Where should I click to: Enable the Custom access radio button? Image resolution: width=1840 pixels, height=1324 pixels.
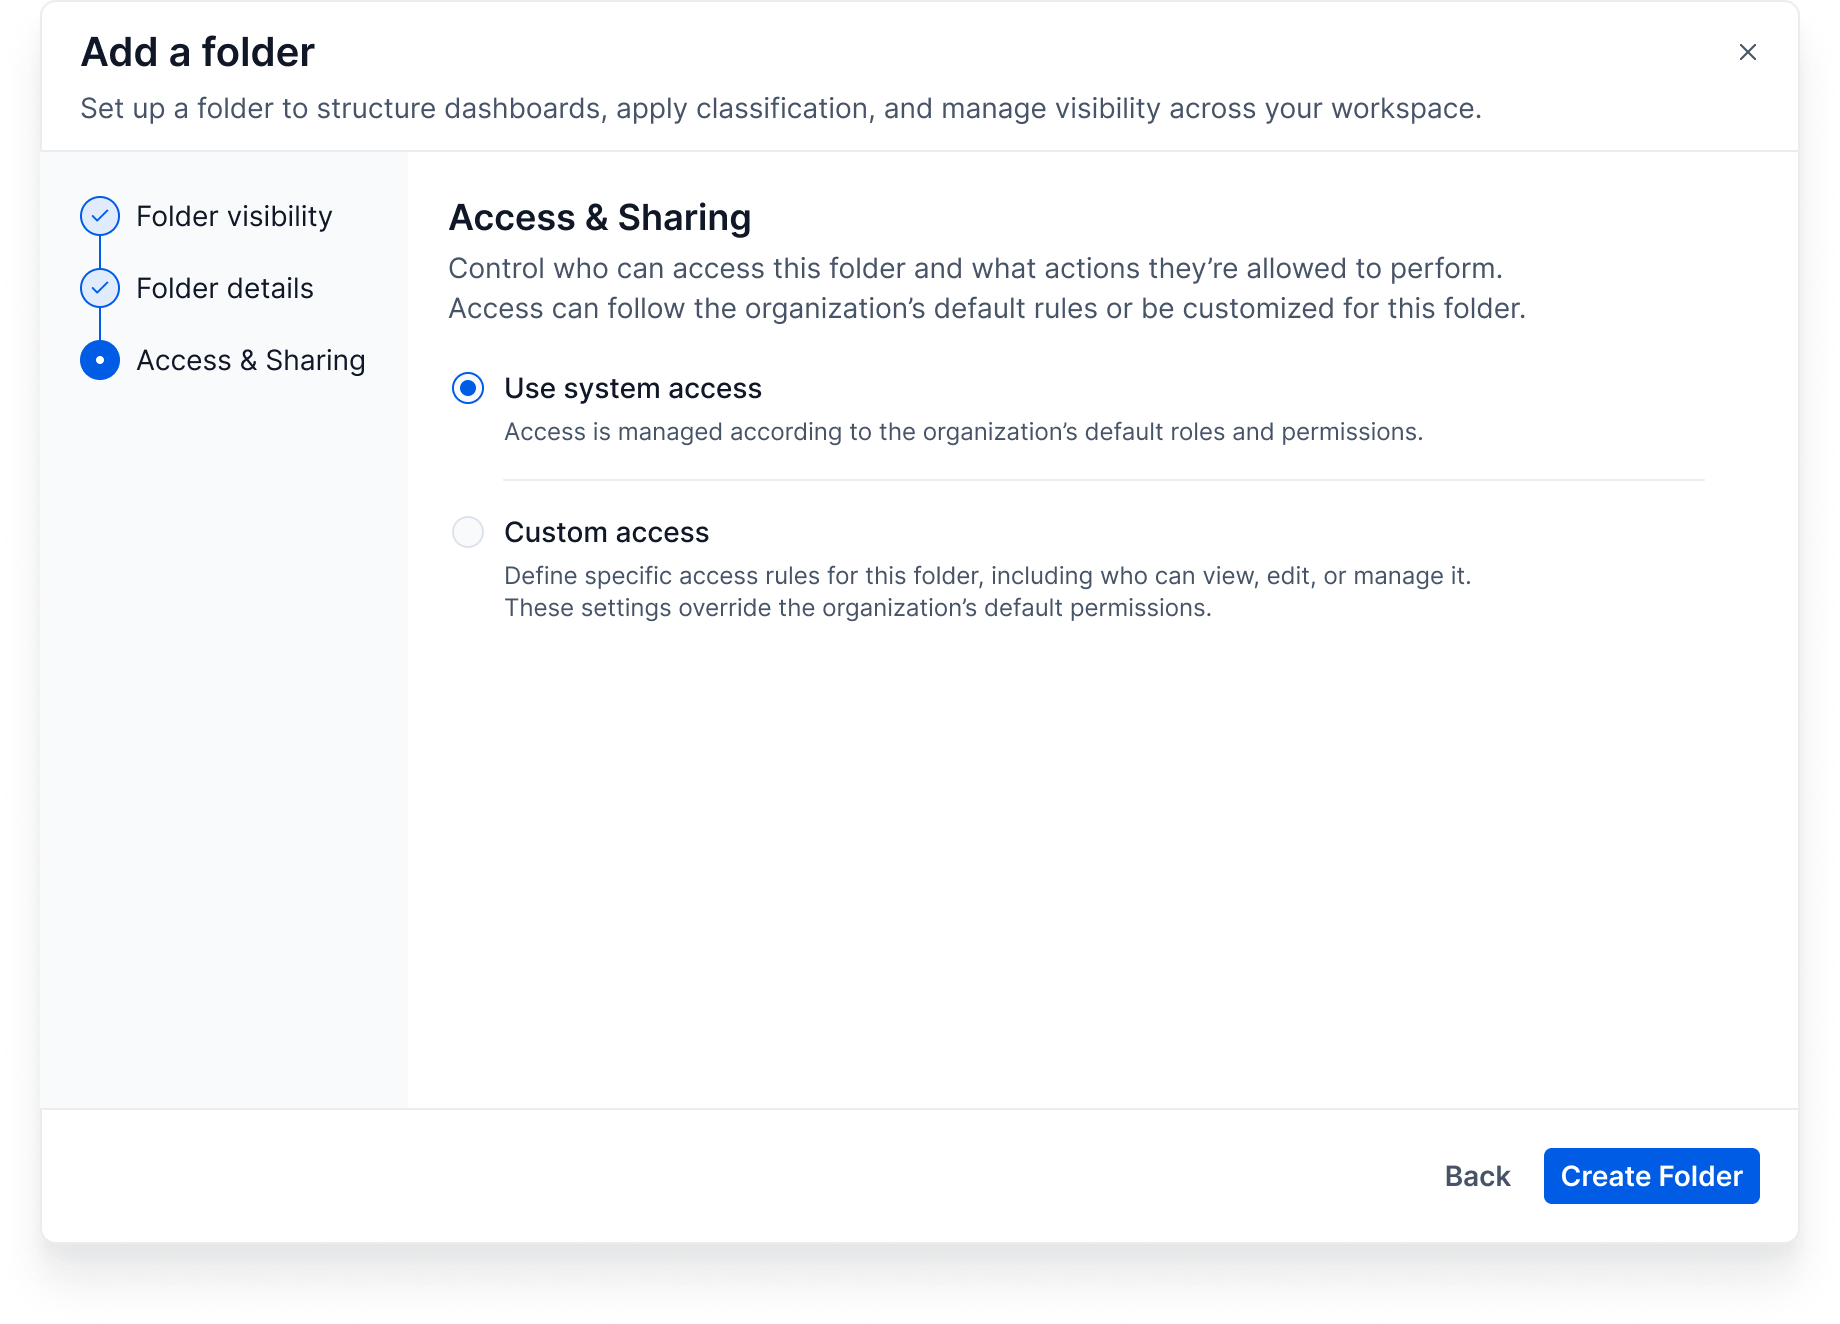click(x=468, y=532)
